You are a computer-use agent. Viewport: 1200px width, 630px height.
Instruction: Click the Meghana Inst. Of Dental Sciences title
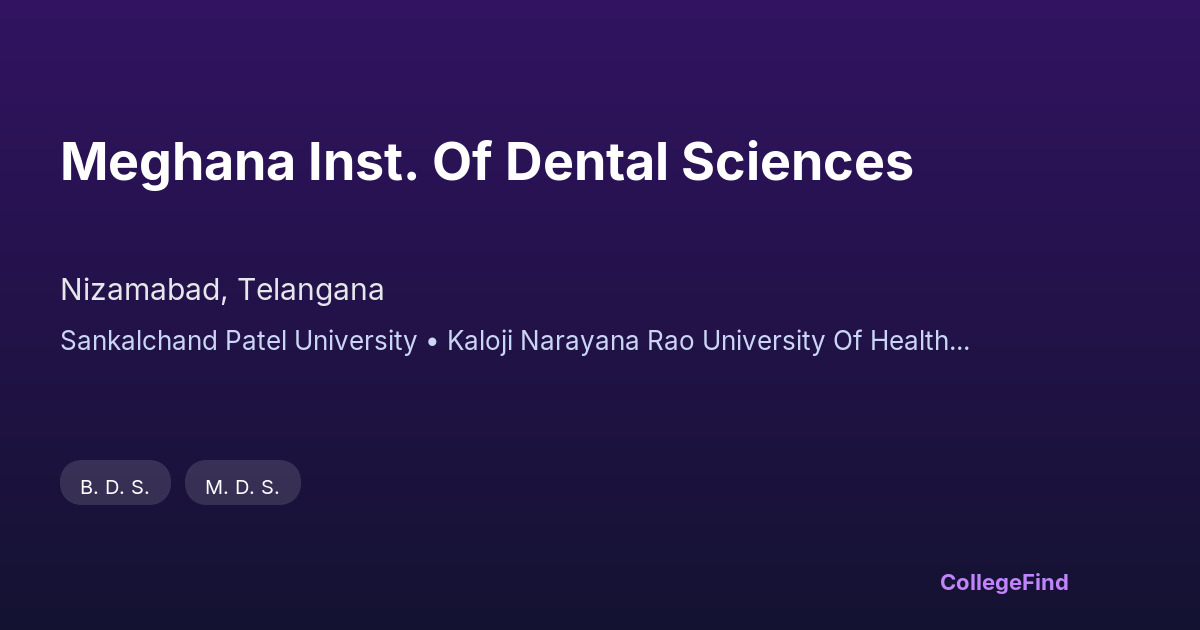(x=486, y=162)
